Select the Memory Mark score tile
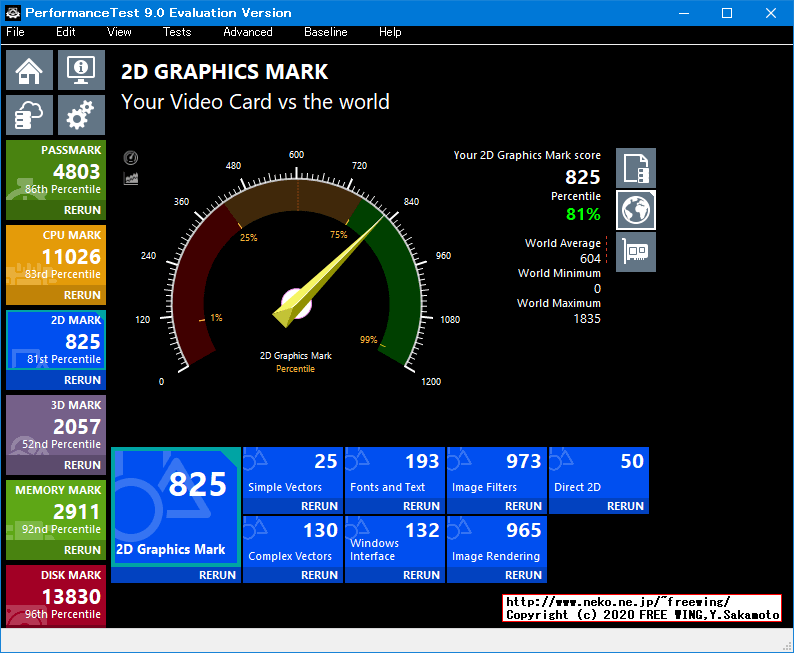The width and height of the screenshot is (794, 653). [56, 511]
